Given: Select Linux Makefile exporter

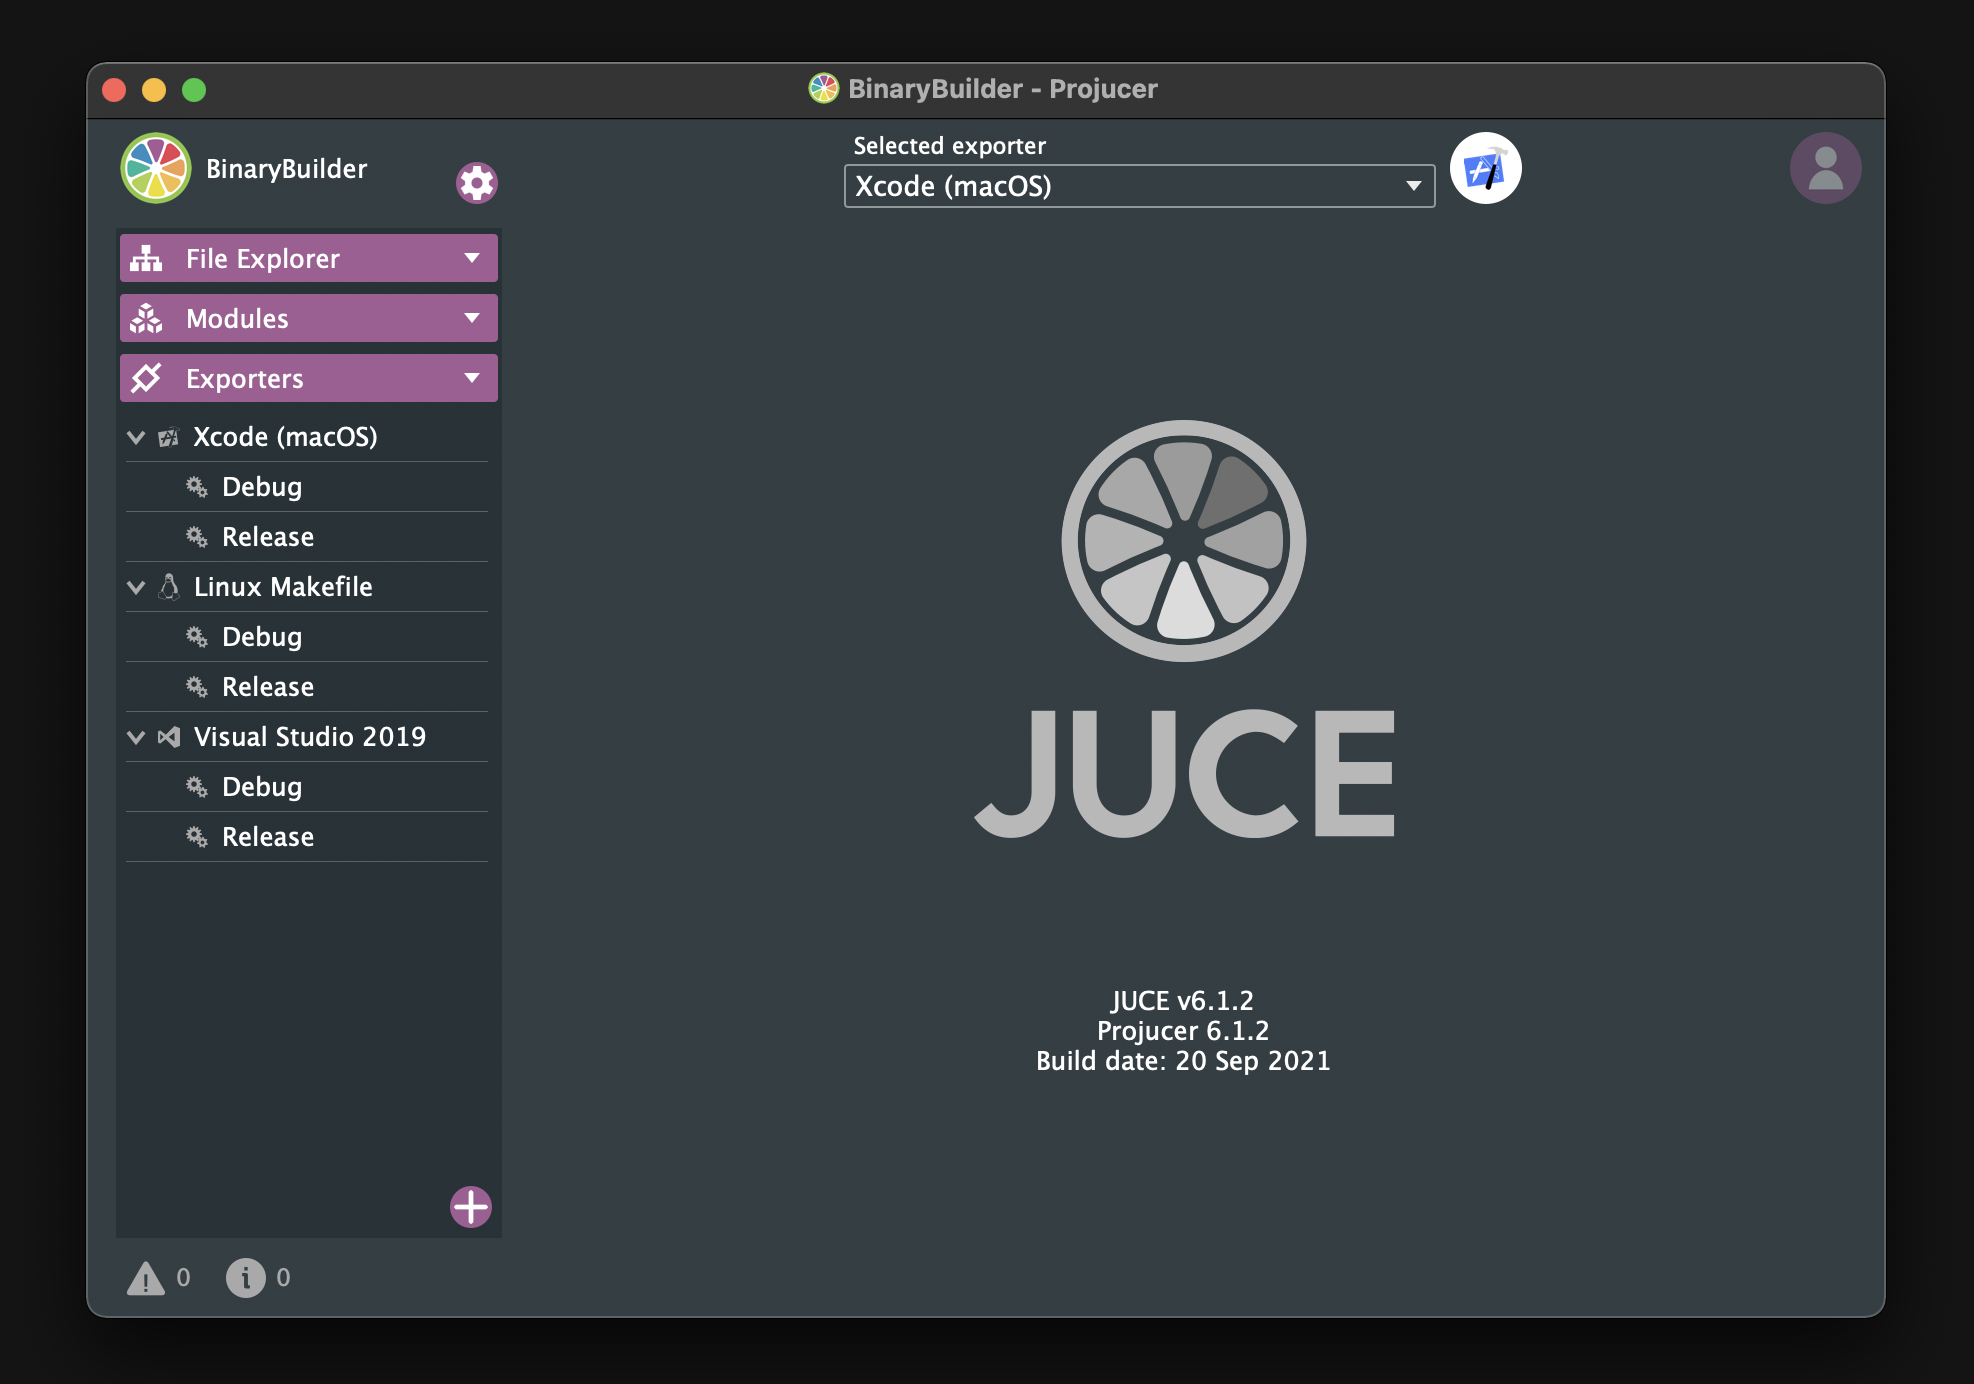Looking at the screenshot, I should 307,587.
